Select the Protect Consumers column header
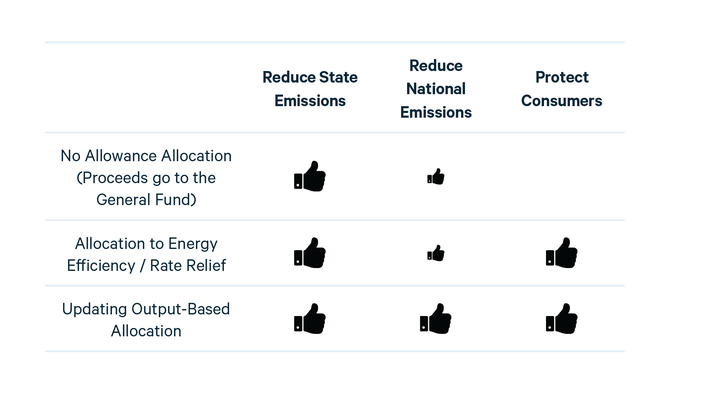This screenshot has height=399, width=722. click(561, 89)
